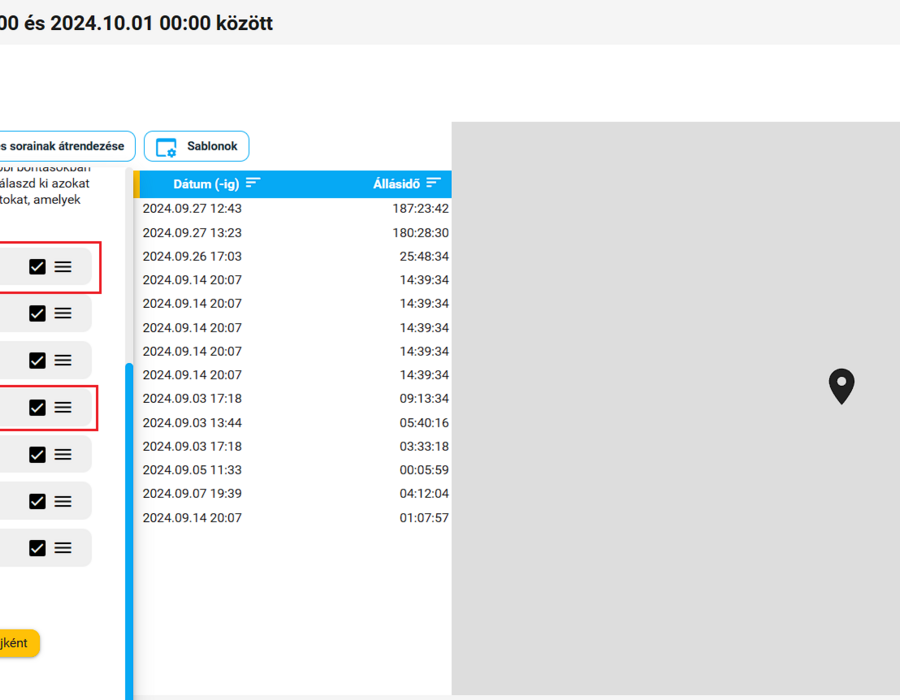The image size is (900, 700).
Task: Click the duration value 04:12:04
Action: pos(424,493)
